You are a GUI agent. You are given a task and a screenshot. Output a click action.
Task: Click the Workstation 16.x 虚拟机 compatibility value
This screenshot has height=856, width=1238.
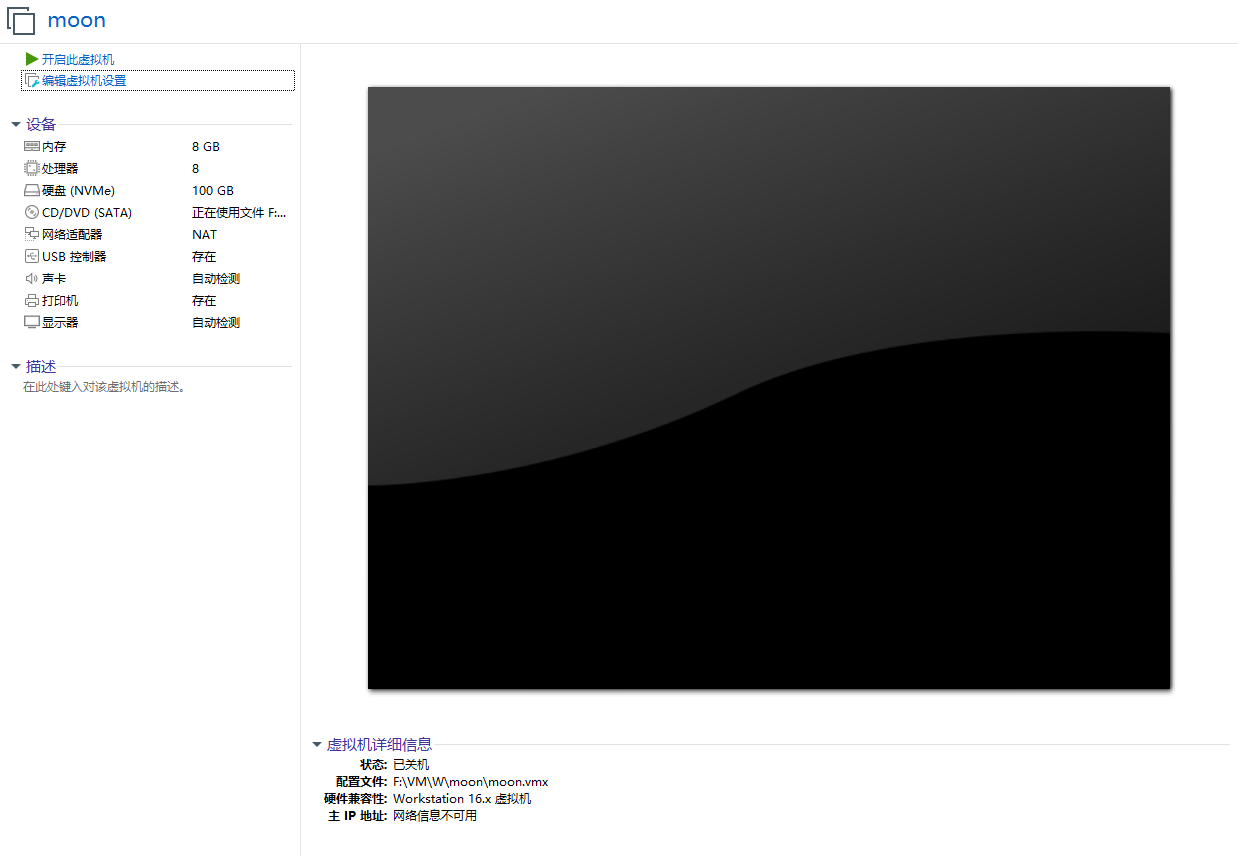tap(462, 799)
